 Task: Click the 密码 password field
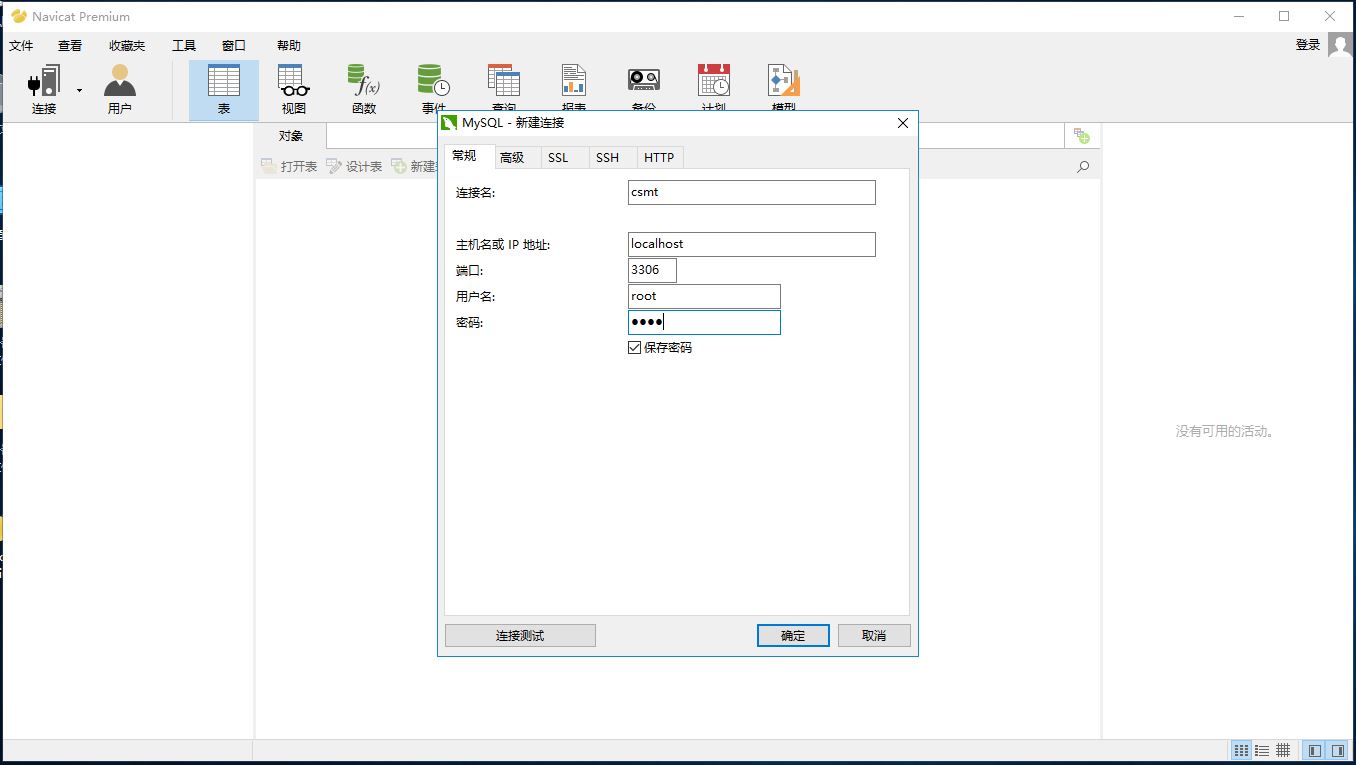(704, 322)
